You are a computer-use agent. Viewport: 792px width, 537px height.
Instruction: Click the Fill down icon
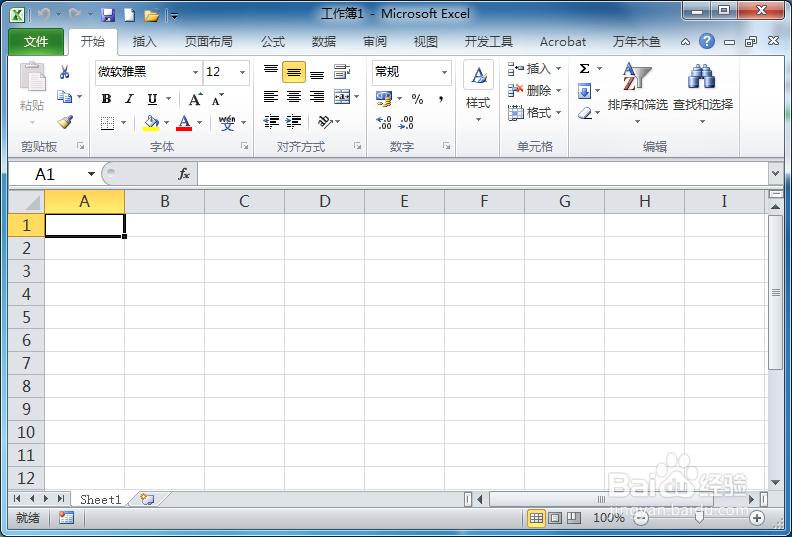click(x=584, y=91)
